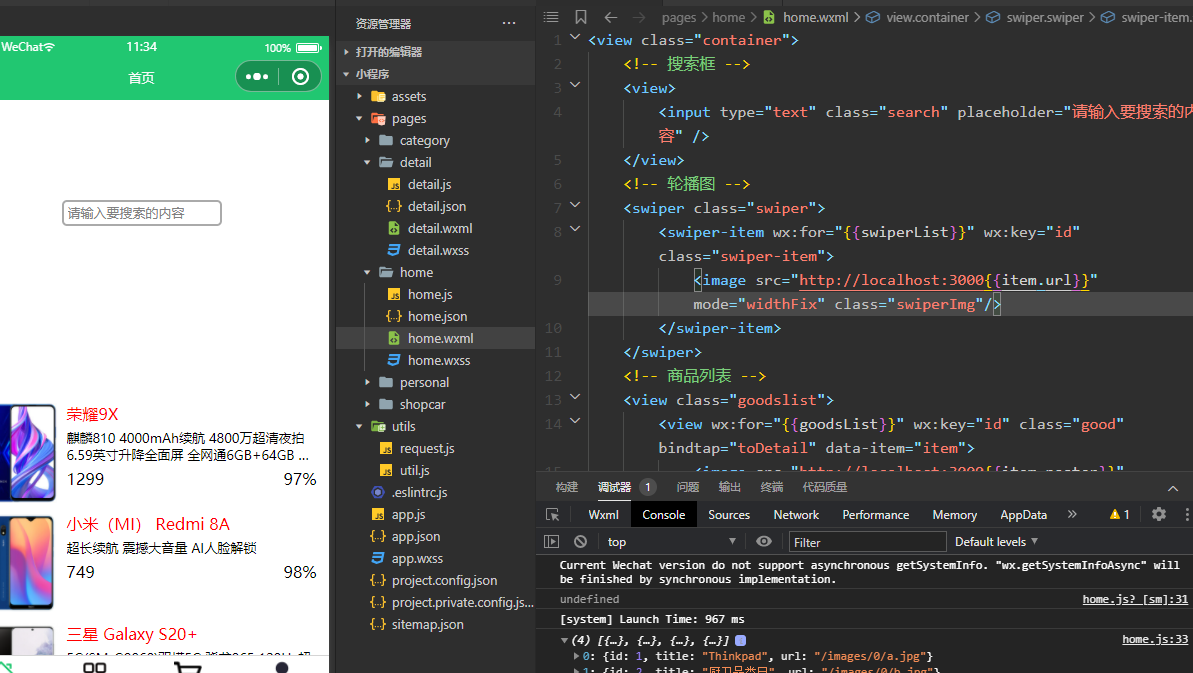
Task: Open the miniprogram three-dot menu capsule
Action: [257, 77]
